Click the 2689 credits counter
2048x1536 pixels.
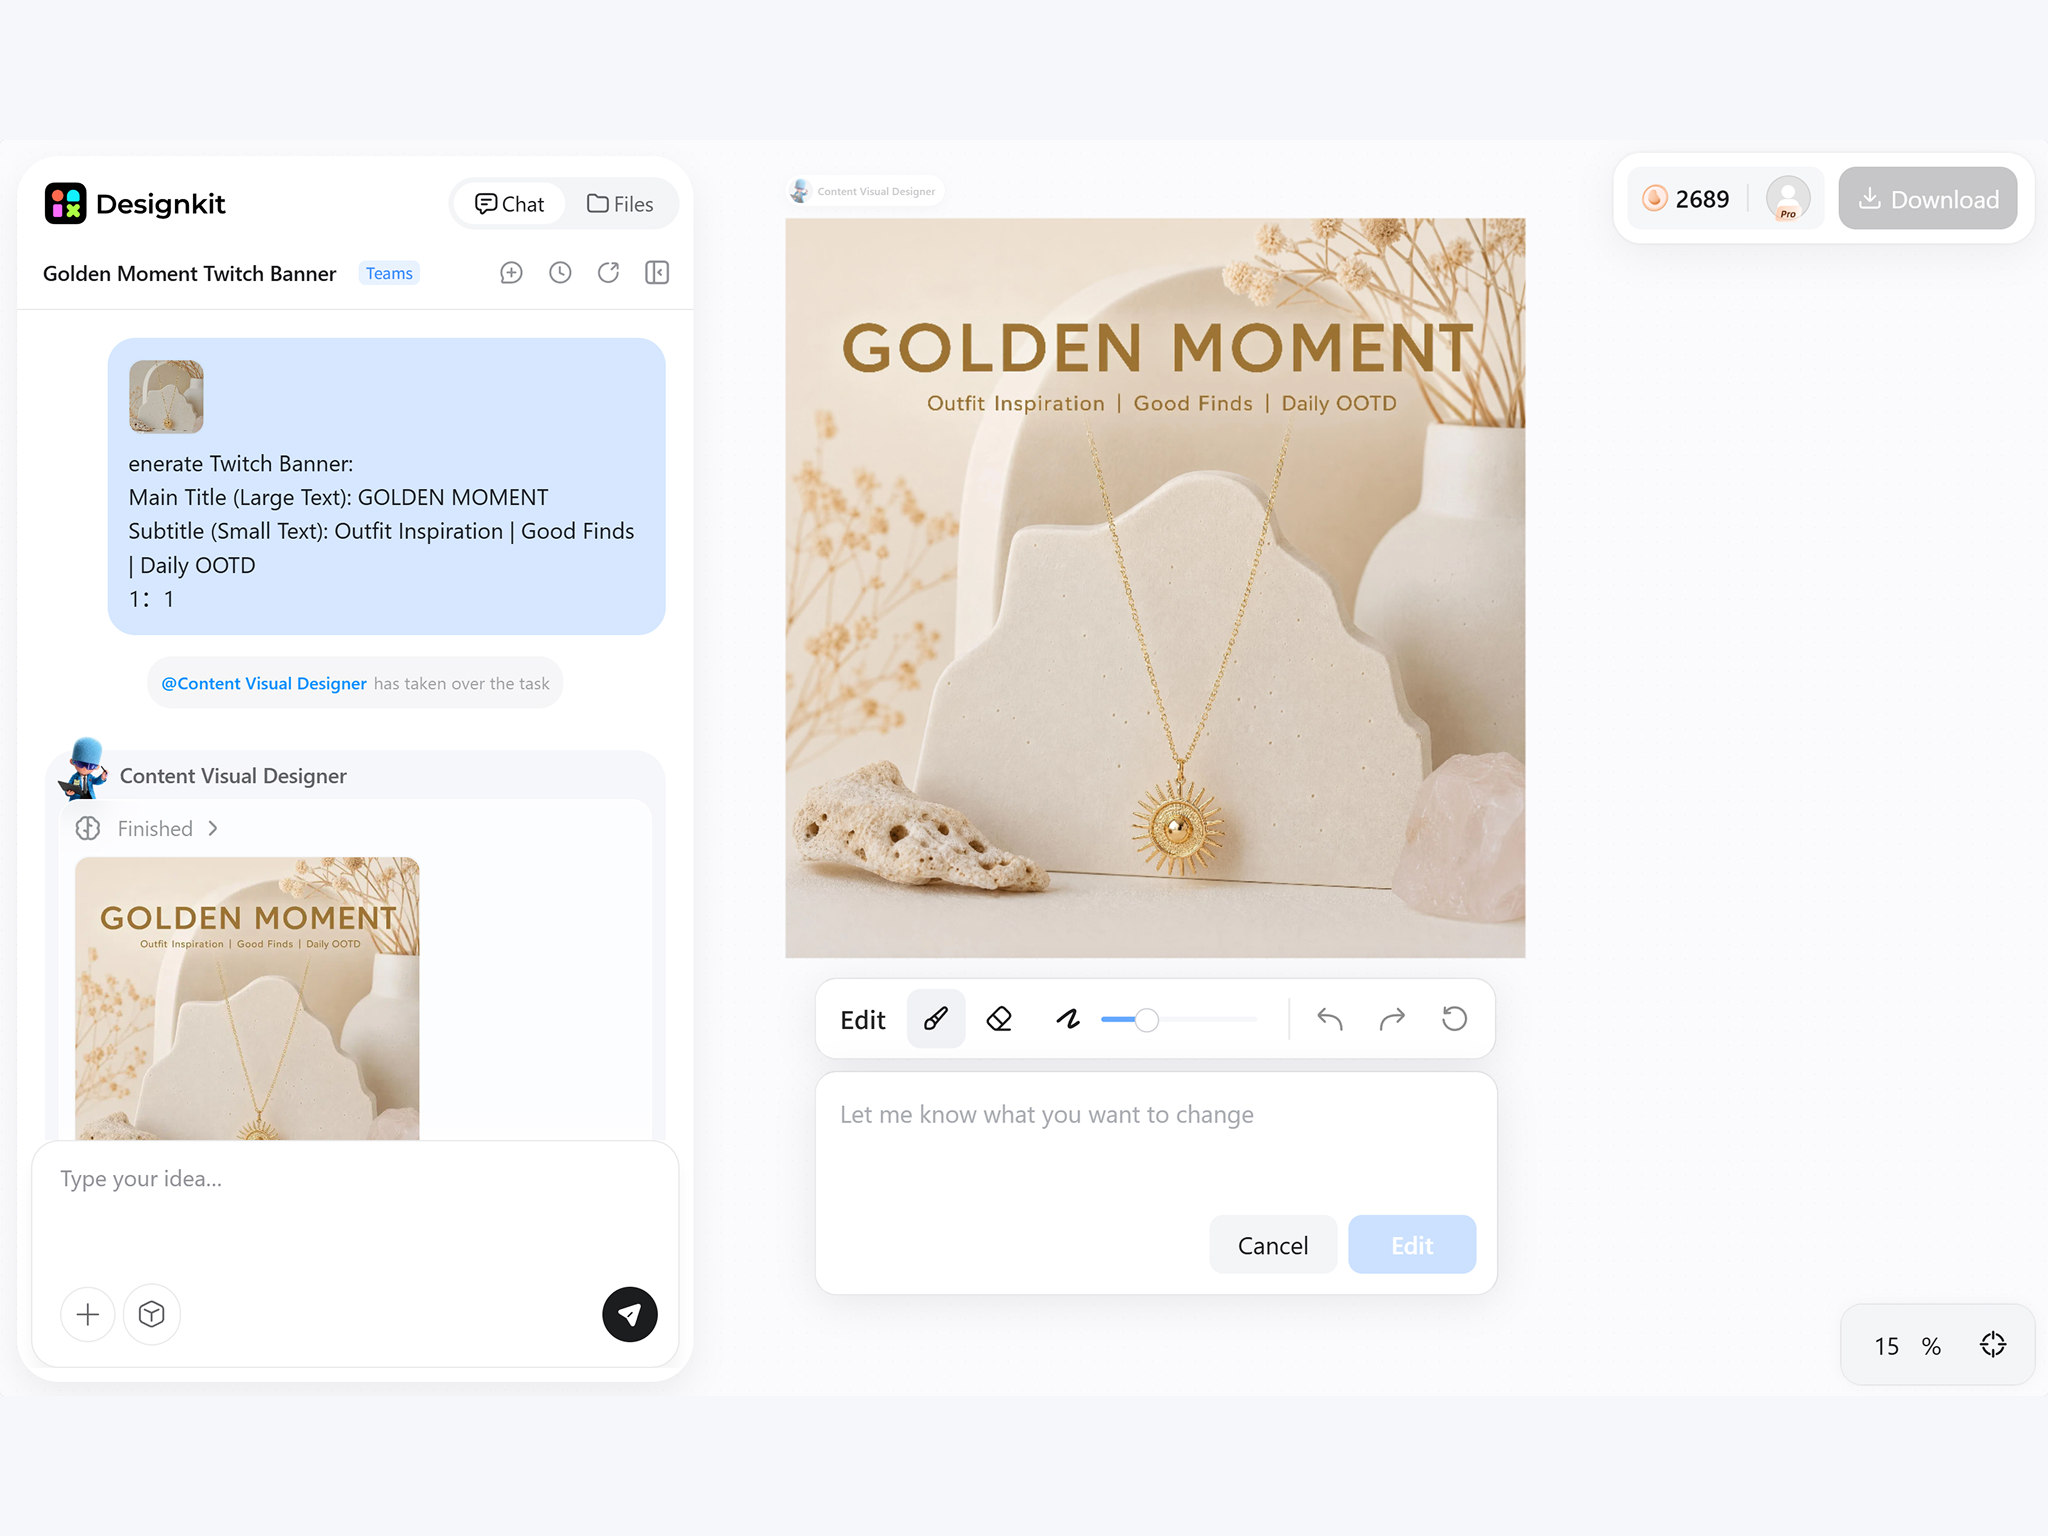pos(1702,199)
